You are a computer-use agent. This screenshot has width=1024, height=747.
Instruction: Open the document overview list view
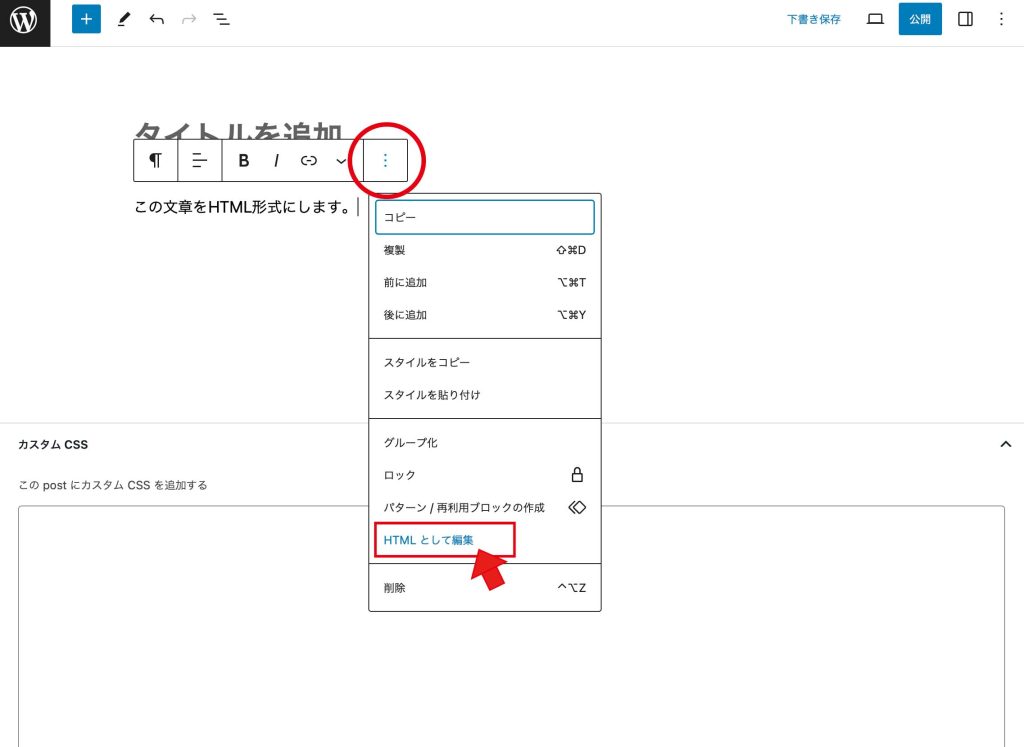coord(221,19)
